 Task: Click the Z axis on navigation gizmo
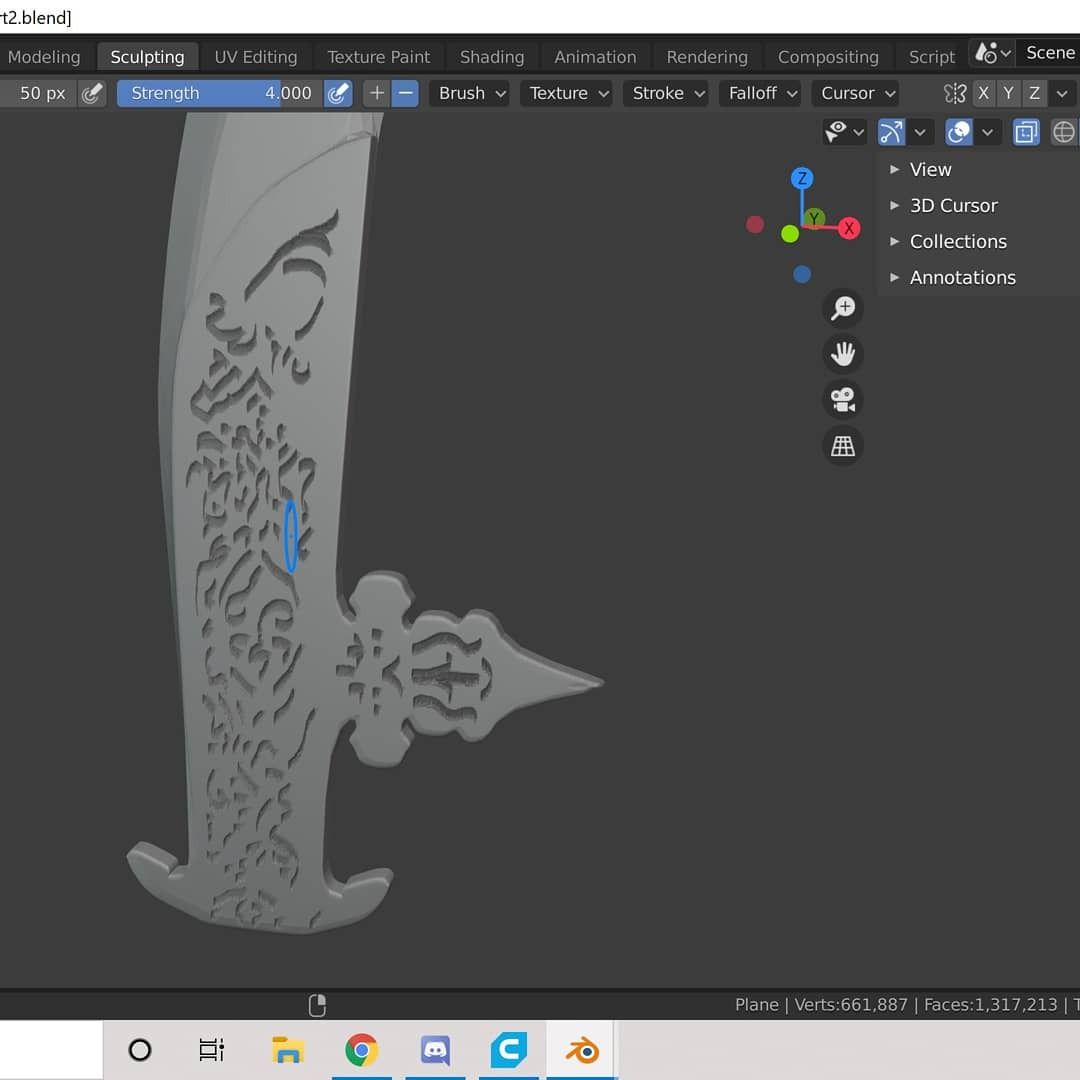(x=802, y=178)
